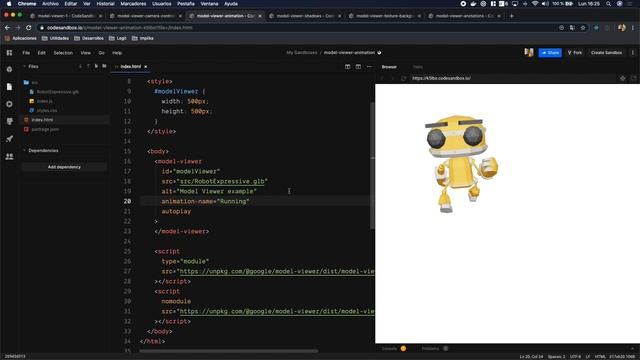Select the Explorer file icon in sidebar
The width and height of the screenshot is (640, 360).
click(9, 87)
